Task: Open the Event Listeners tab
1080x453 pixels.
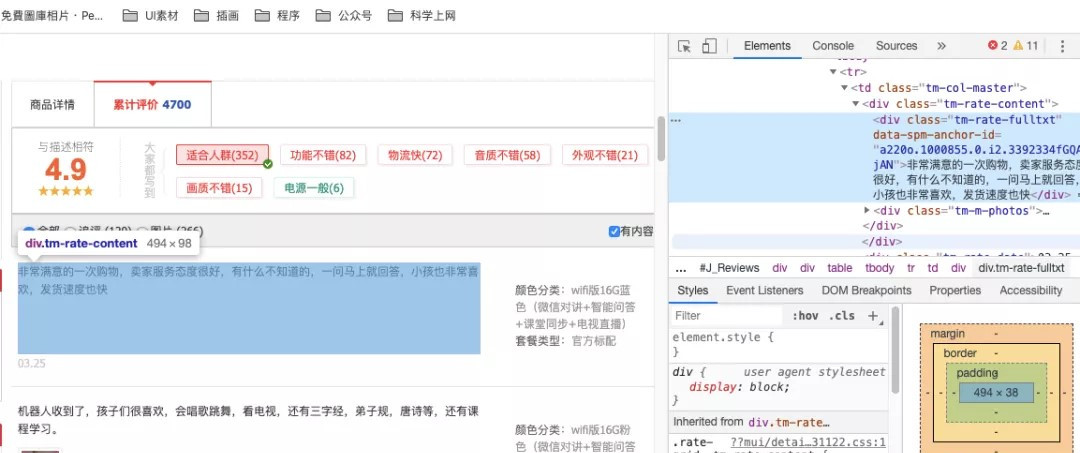Action: pos(765,291)
